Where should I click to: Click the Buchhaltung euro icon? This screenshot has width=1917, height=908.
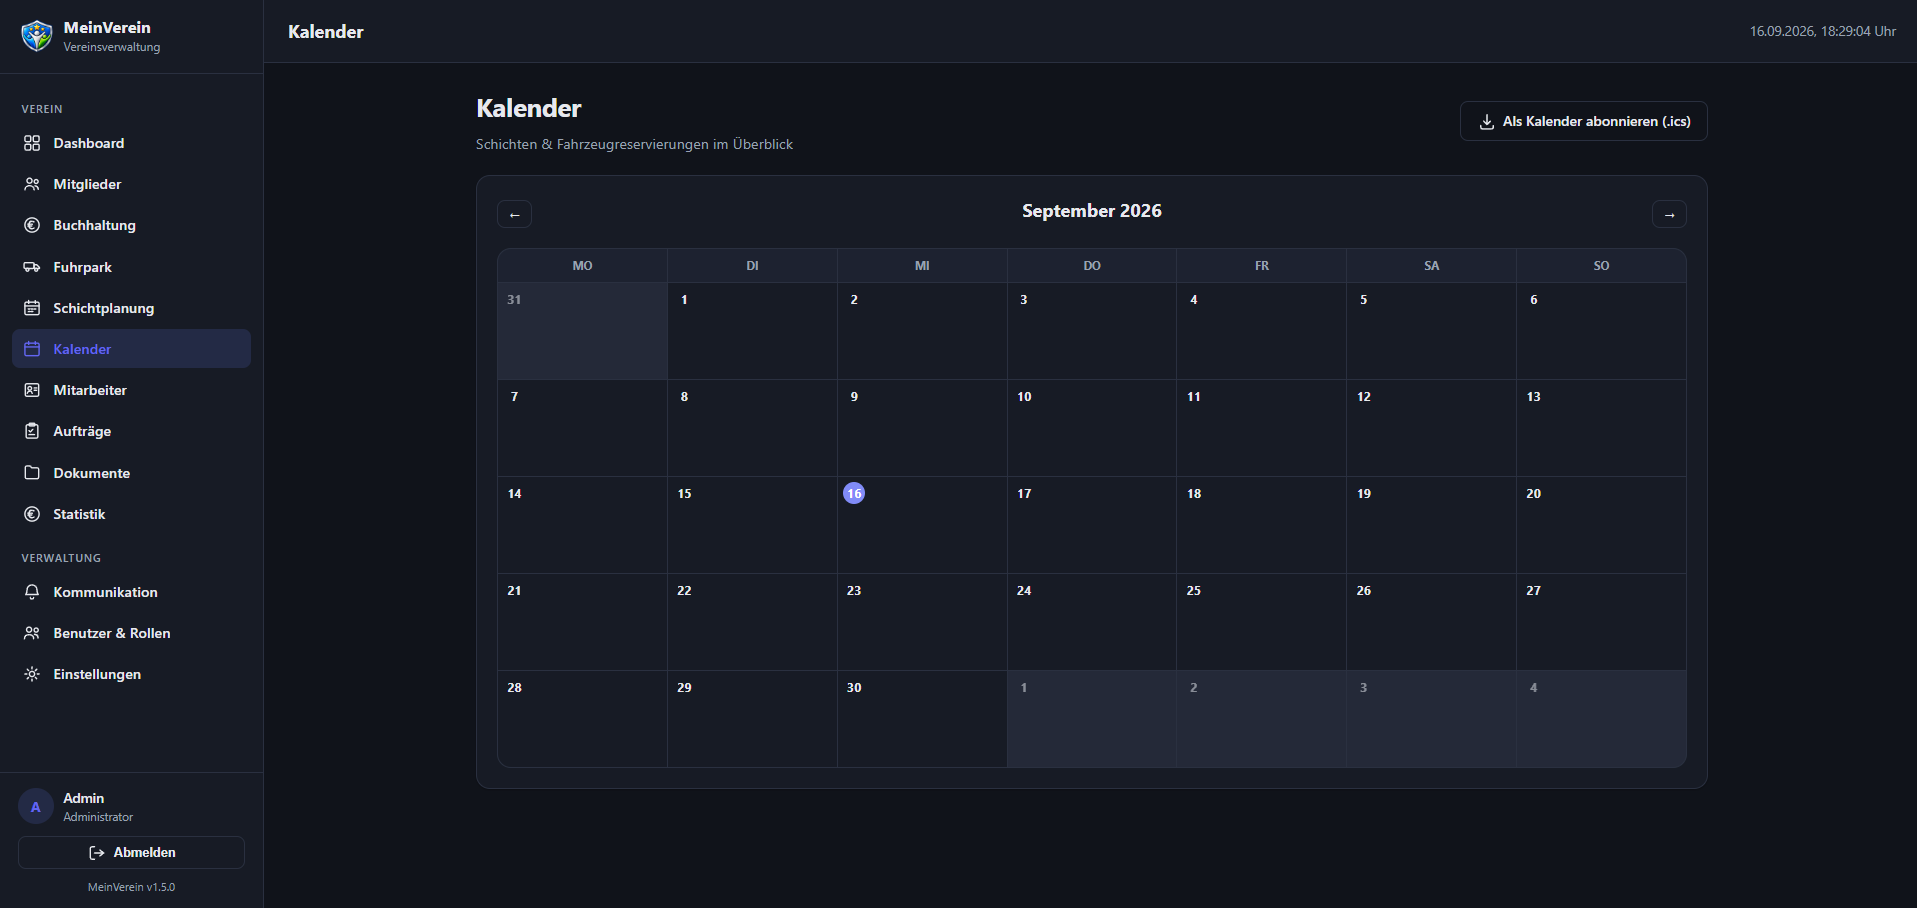(x=32, y=225)
